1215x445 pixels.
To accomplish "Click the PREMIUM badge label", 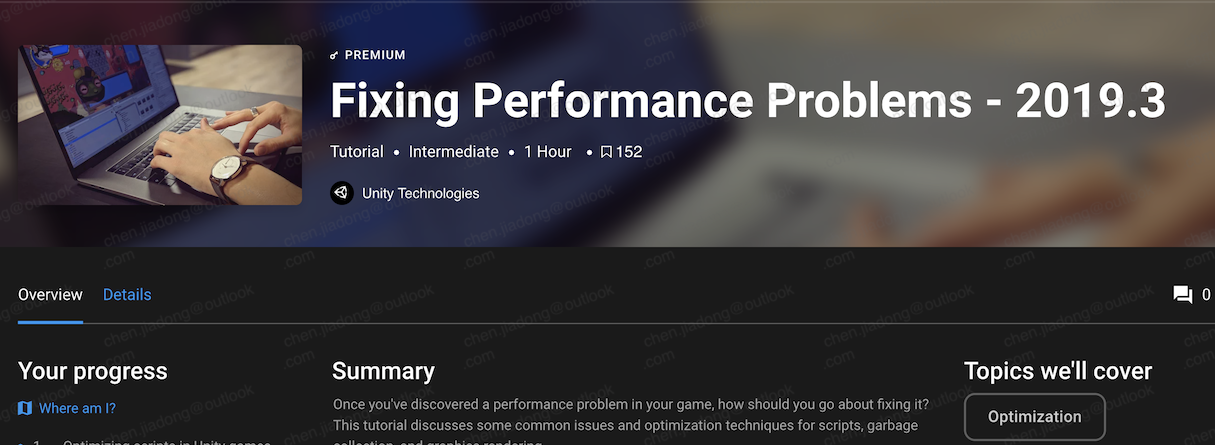I will click(375, 56).
